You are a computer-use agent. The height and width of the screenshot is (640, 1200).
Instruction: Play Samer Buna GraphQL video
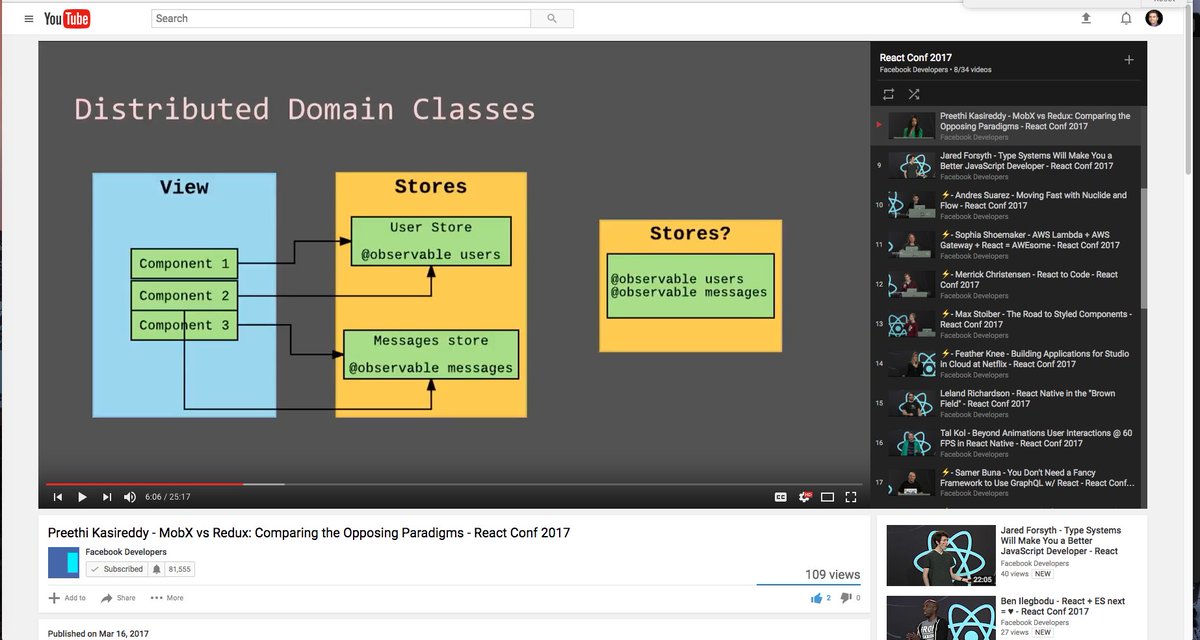[1007, 482]
